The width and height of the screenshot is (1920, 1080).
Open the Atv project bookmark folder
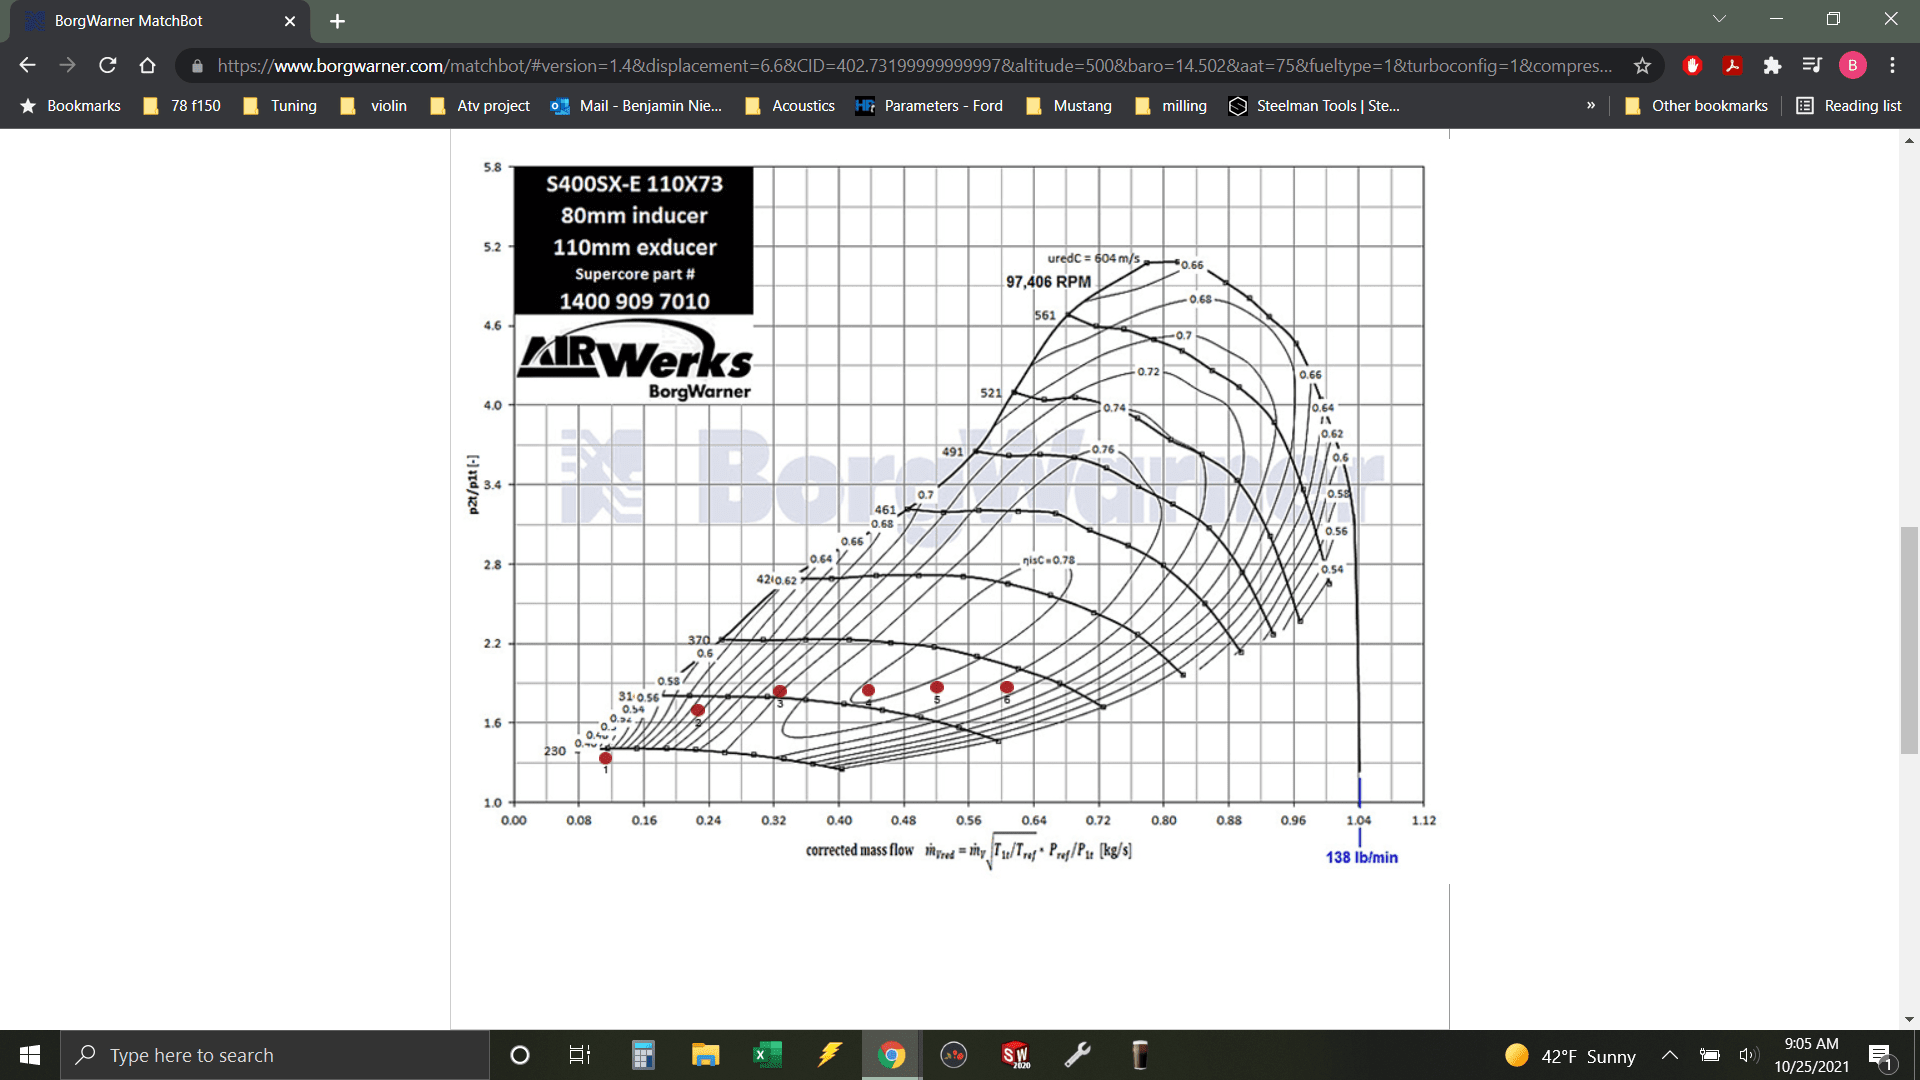480,106
